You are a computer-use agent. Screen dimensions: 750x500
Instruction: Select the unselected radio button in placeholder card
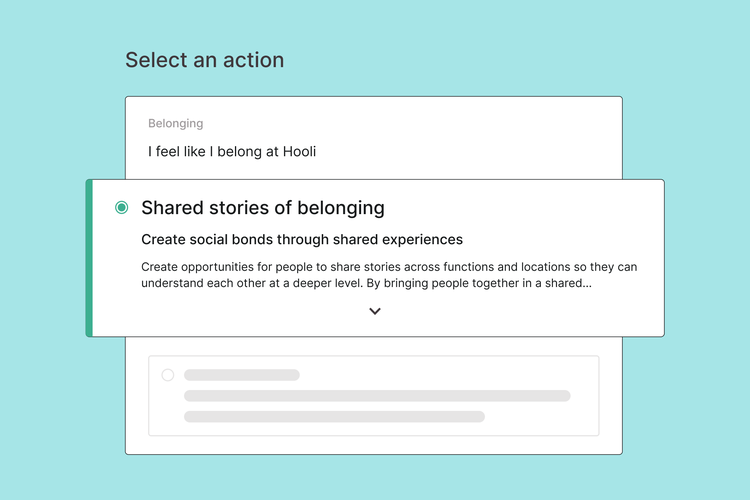167,375
